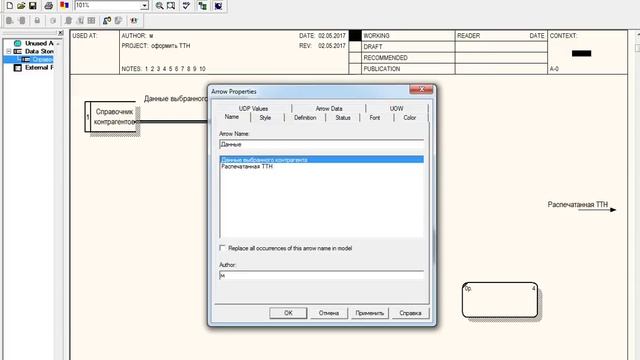Click the External R... tree node icon

18,68
